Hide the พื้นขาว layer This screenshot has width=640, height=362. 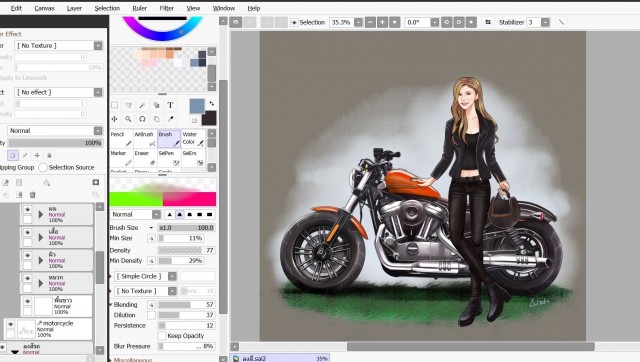27,302
